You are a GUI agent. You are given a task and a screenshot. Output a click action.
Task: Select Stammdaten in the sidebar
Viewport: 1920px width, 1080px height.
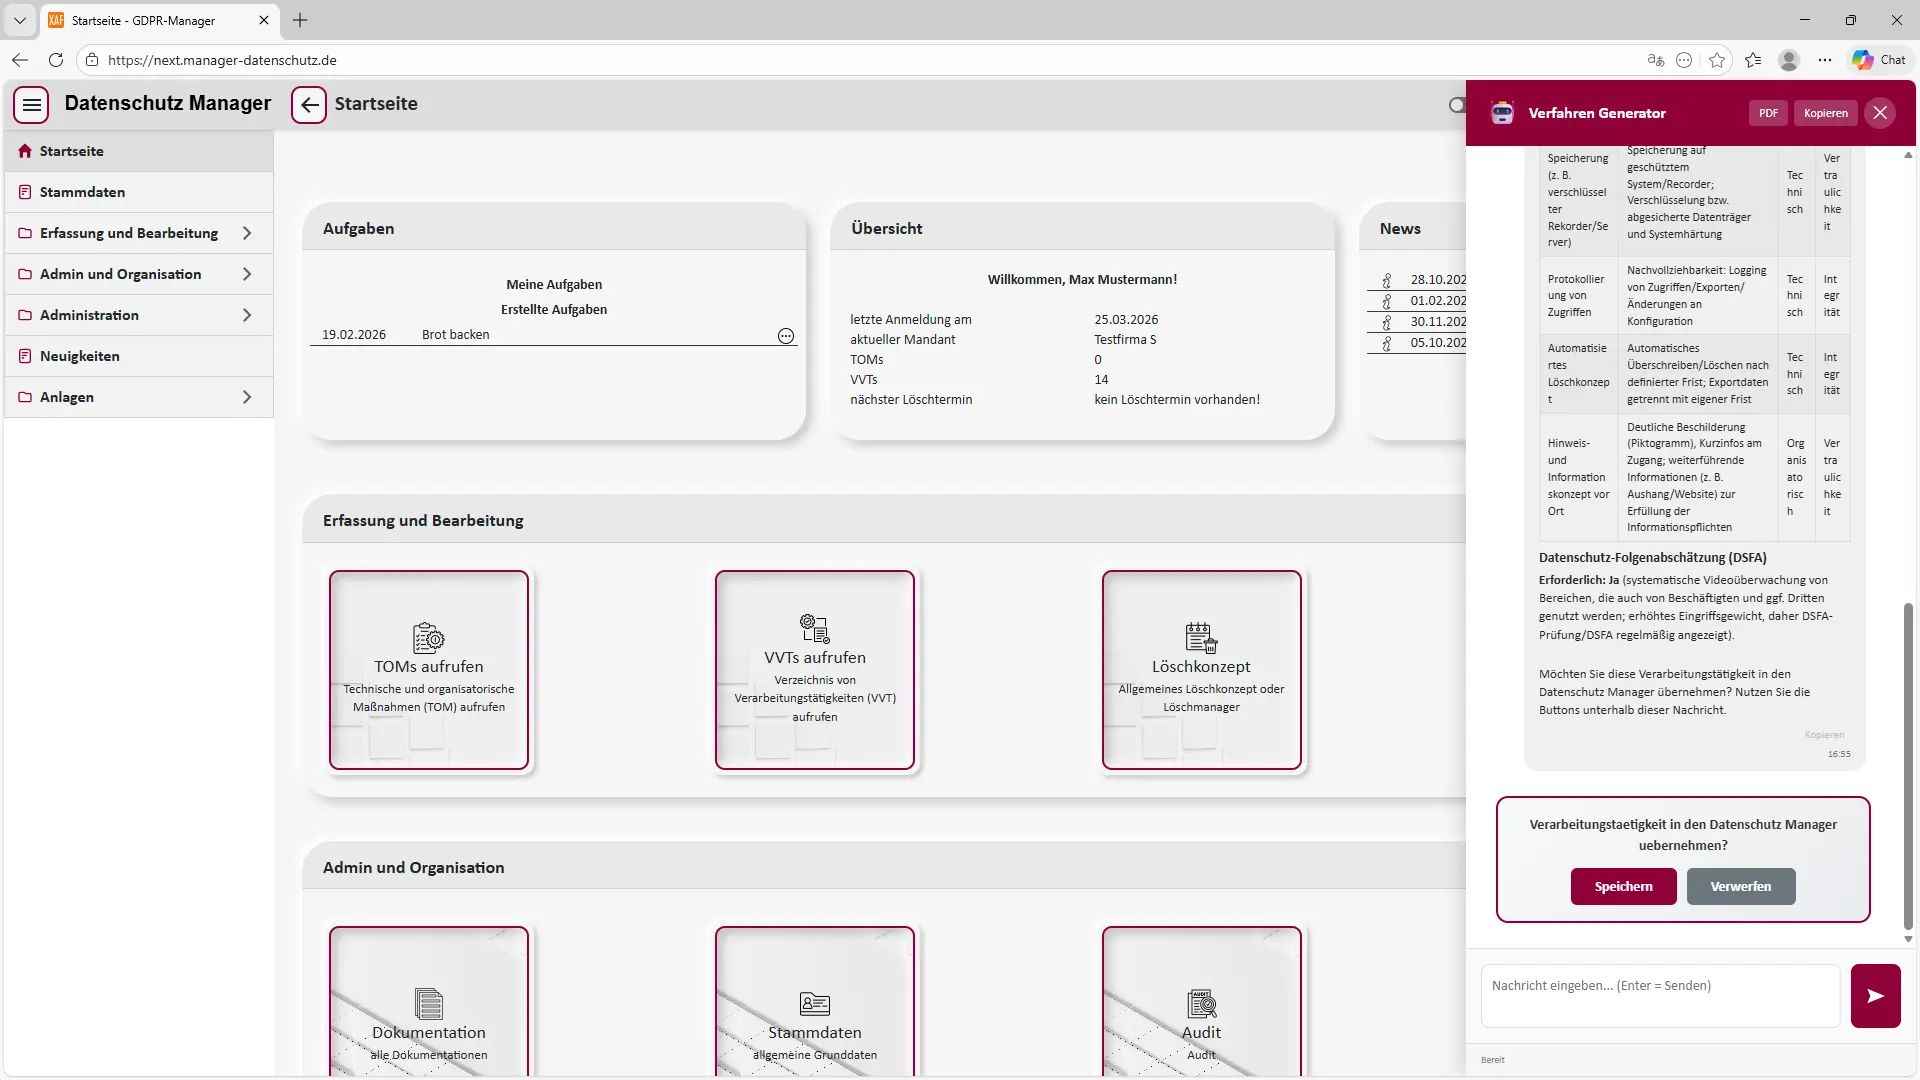[82, 192]
